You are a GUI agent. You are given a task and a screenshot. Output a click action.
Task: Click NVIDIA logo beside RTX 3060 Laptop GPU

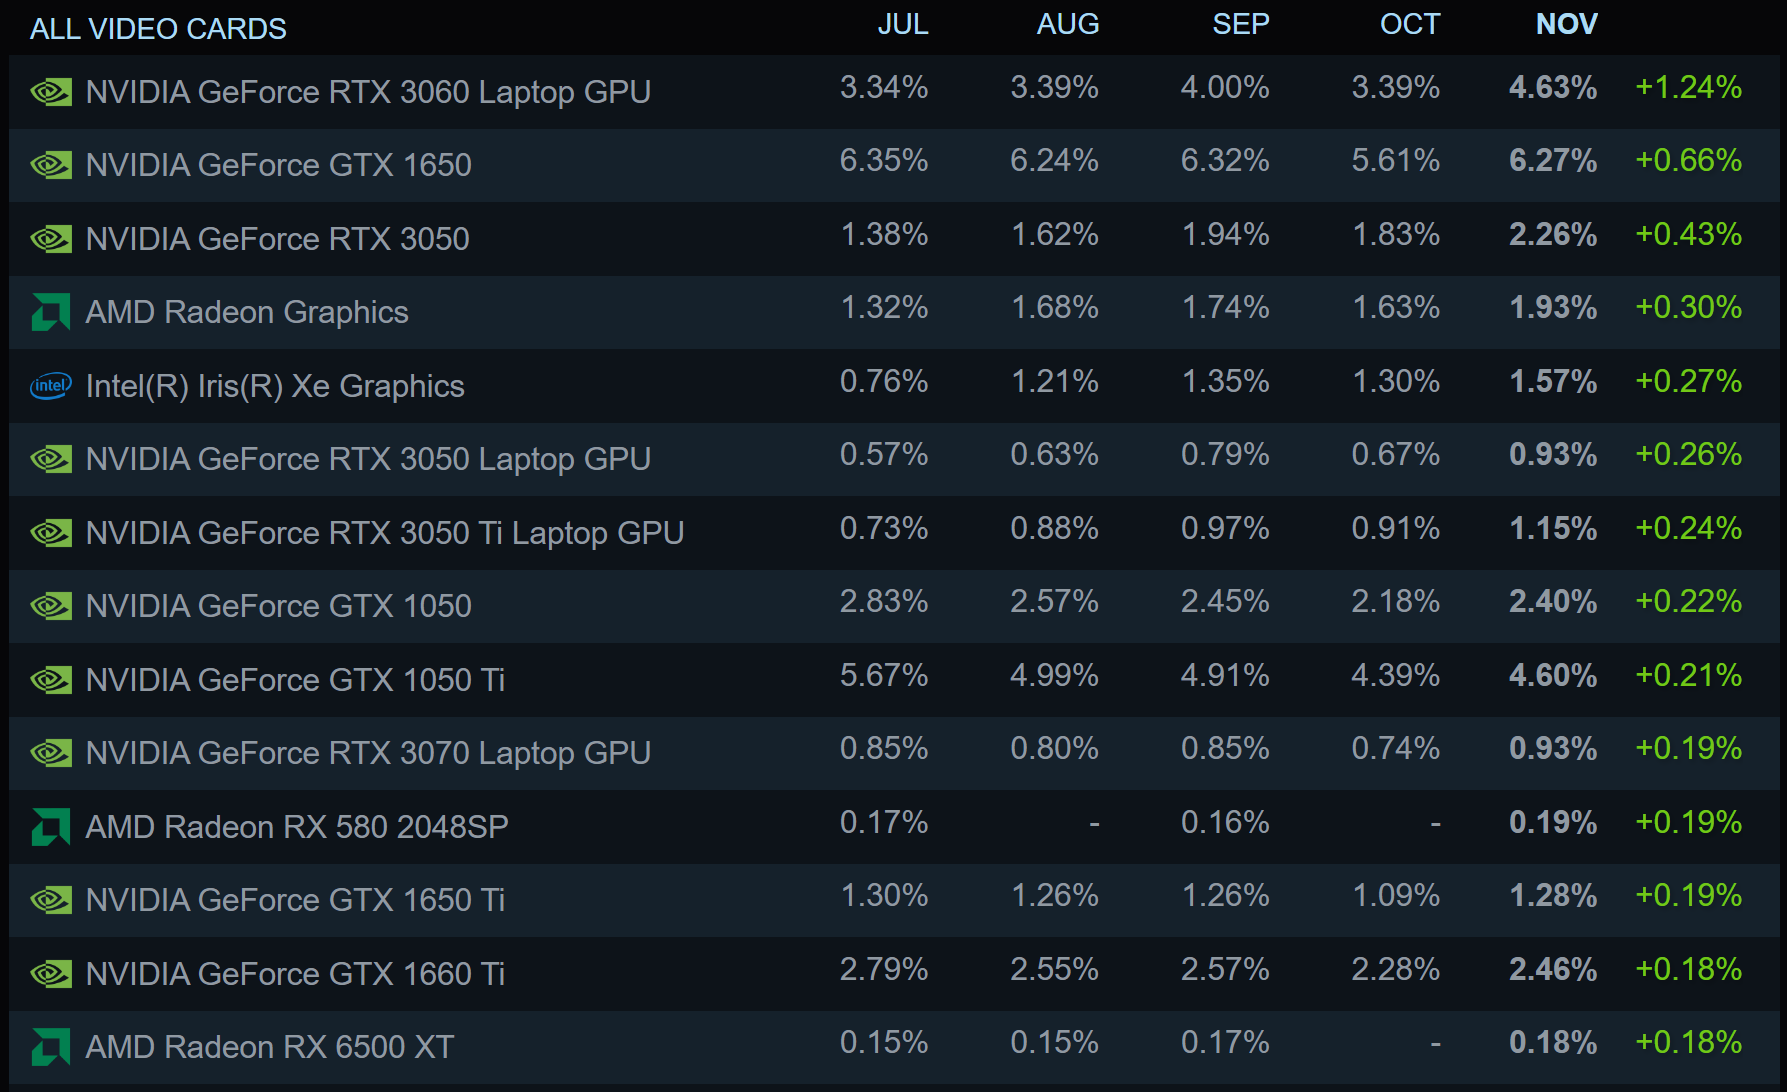(x=51, y=92)
